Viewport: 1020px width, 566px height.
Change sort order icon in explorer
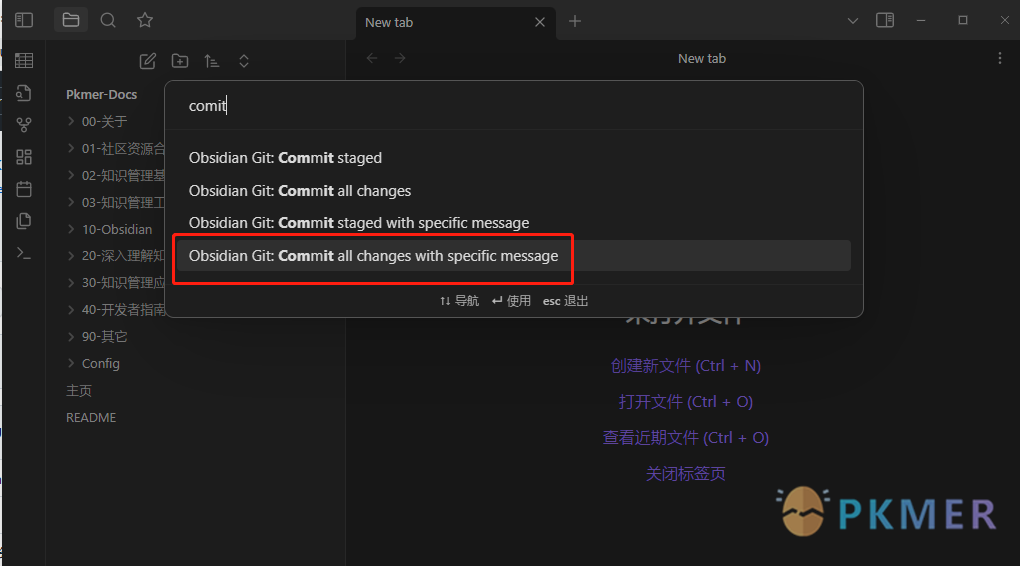(x=211, y=61)
